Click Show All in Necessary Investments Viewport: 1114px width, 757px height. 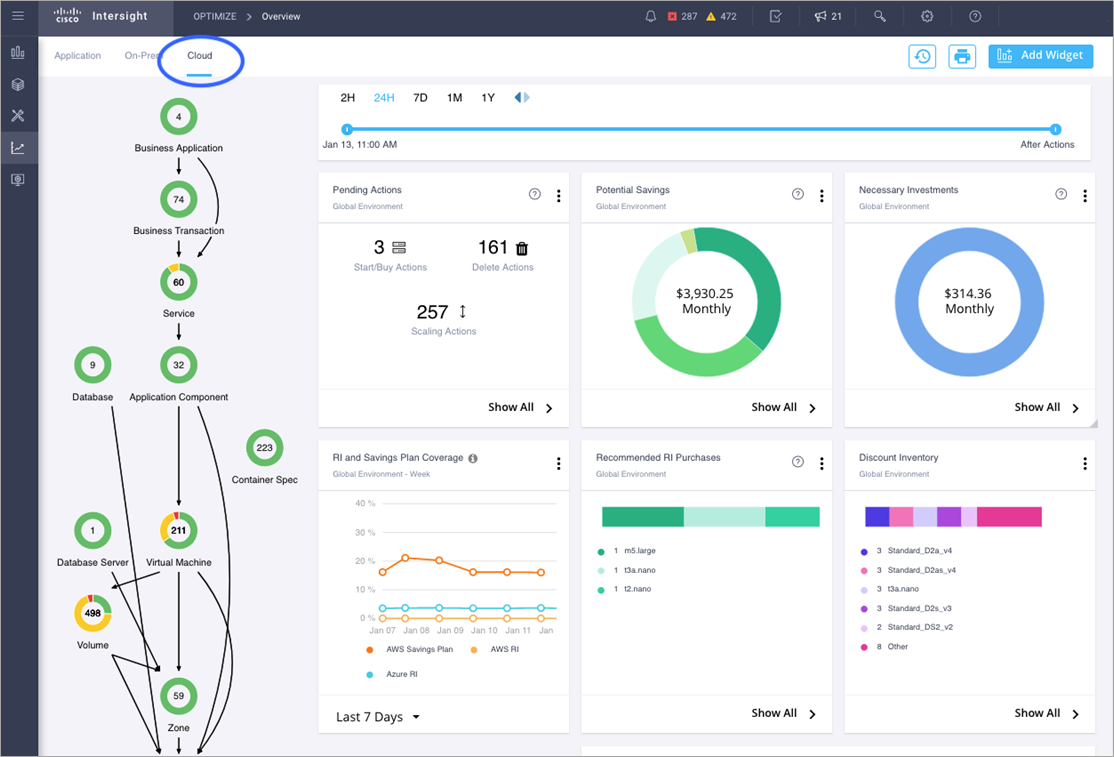1047,408
